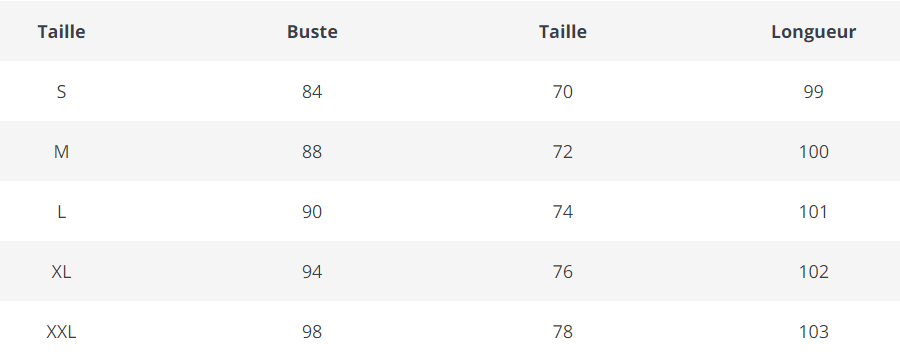Image resolution: width=900 pixels, height=361 pixels.
Task: Select the S size row label
Action: pos(61,92)
